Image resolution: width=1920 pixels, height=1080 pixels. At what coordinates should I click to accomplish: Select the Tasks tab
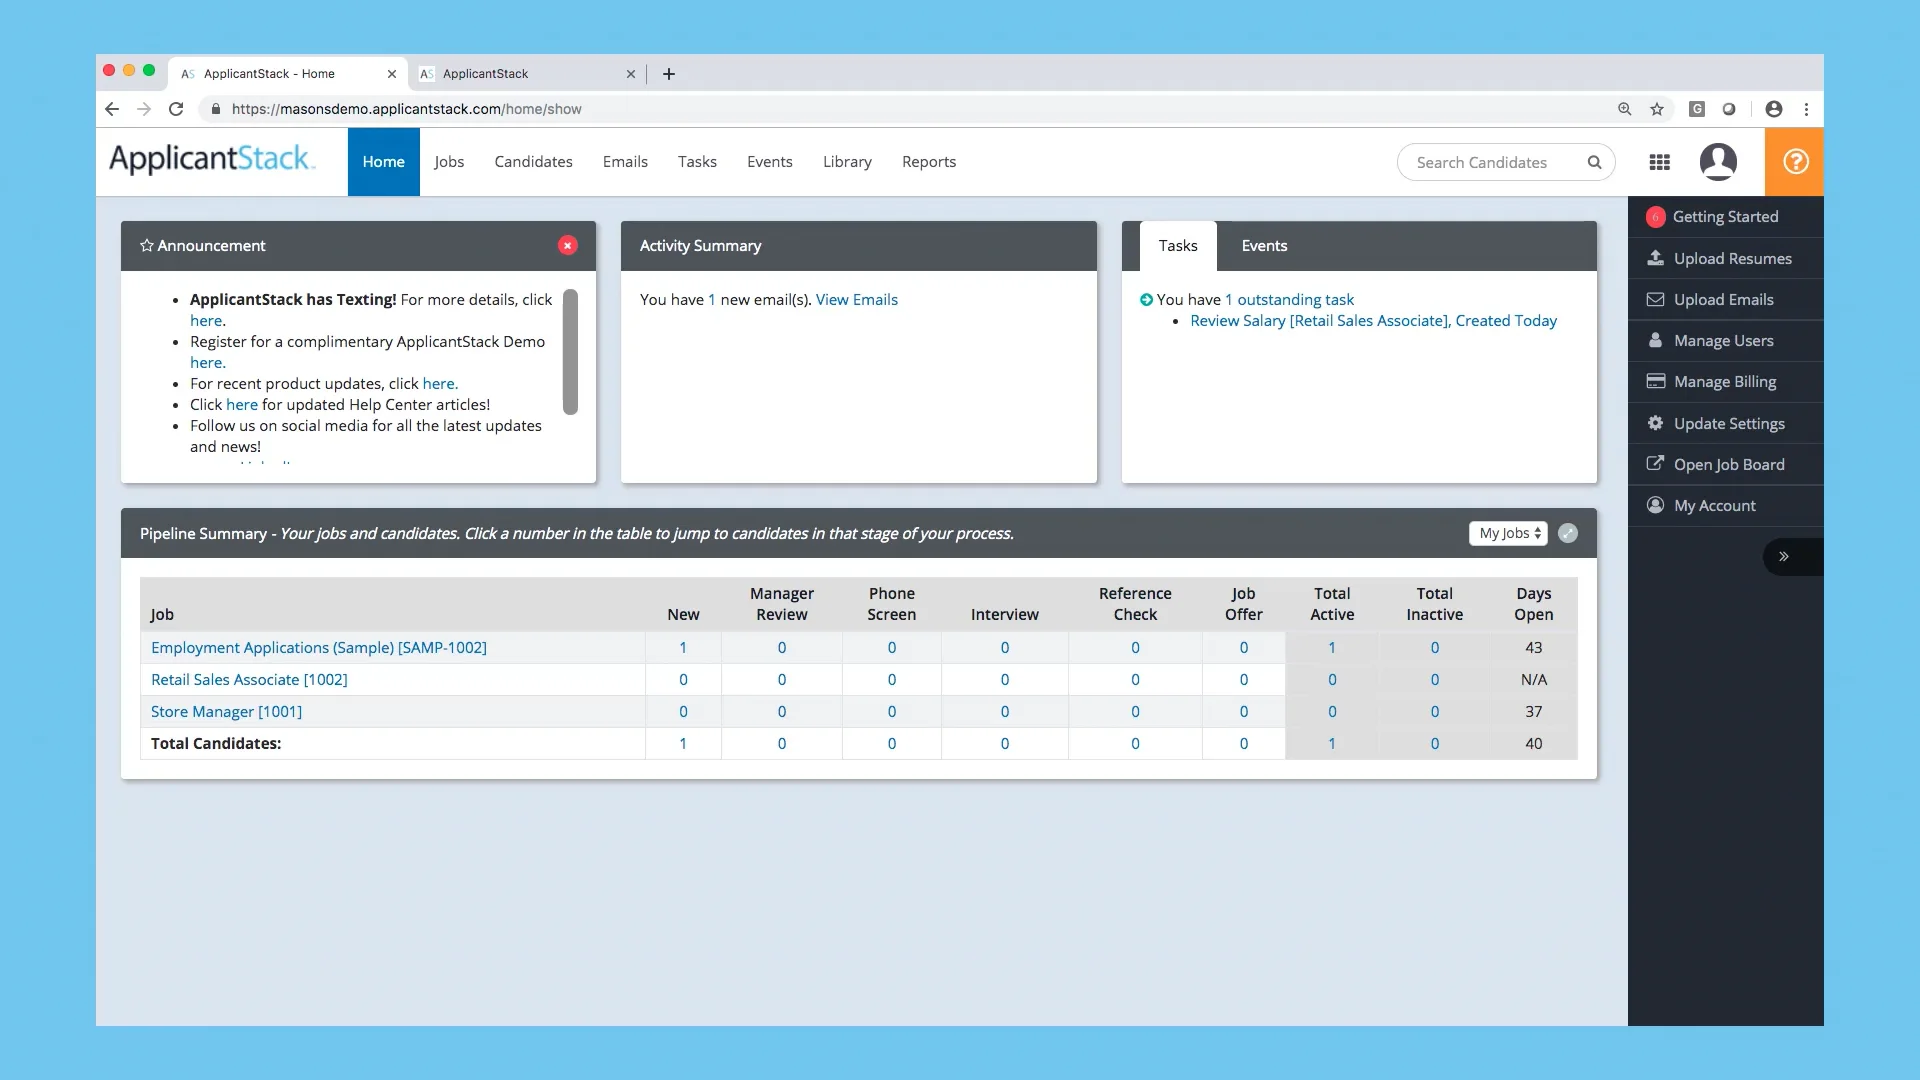[1178, 246]
